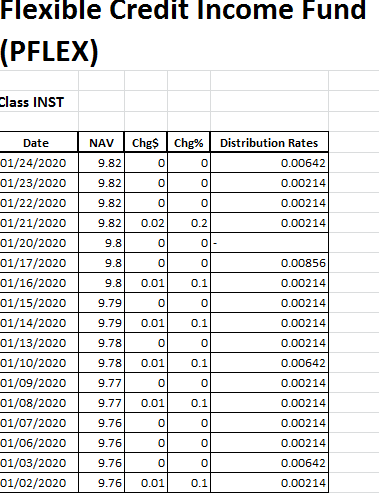Click the Distribution Rates column header
The height and width of the screenshot is (493, 379).
pyautogui.click(x=269, y=143)
